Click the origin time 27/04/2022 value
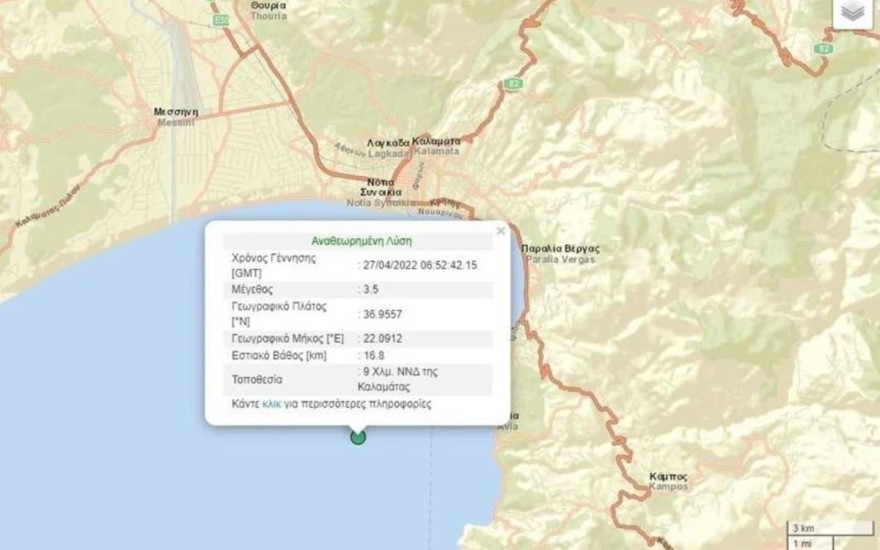The width and height of the screenshot is (880, 550). click(420, 265)
